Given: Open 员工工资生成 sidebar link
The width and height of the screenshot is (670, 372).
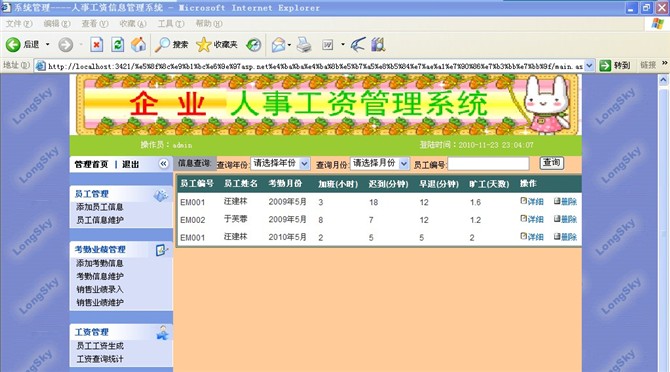Looking at the screenshot, I should click(x=100, y=346).
